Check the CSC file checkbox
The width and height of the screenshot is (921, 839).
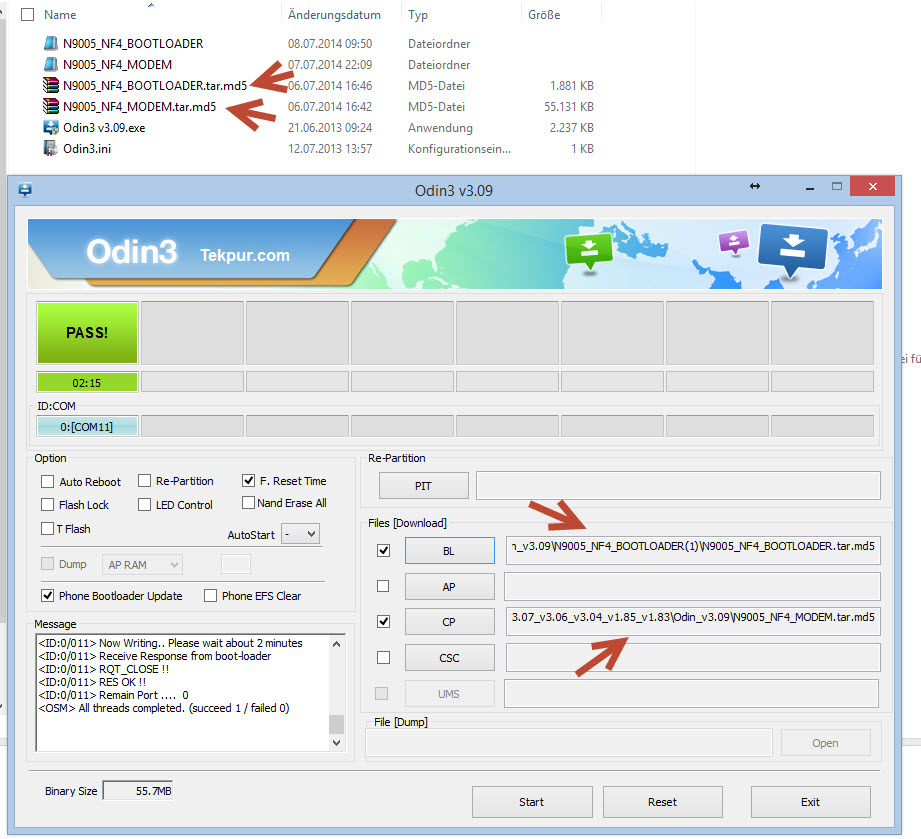click(x=383, y=657)
